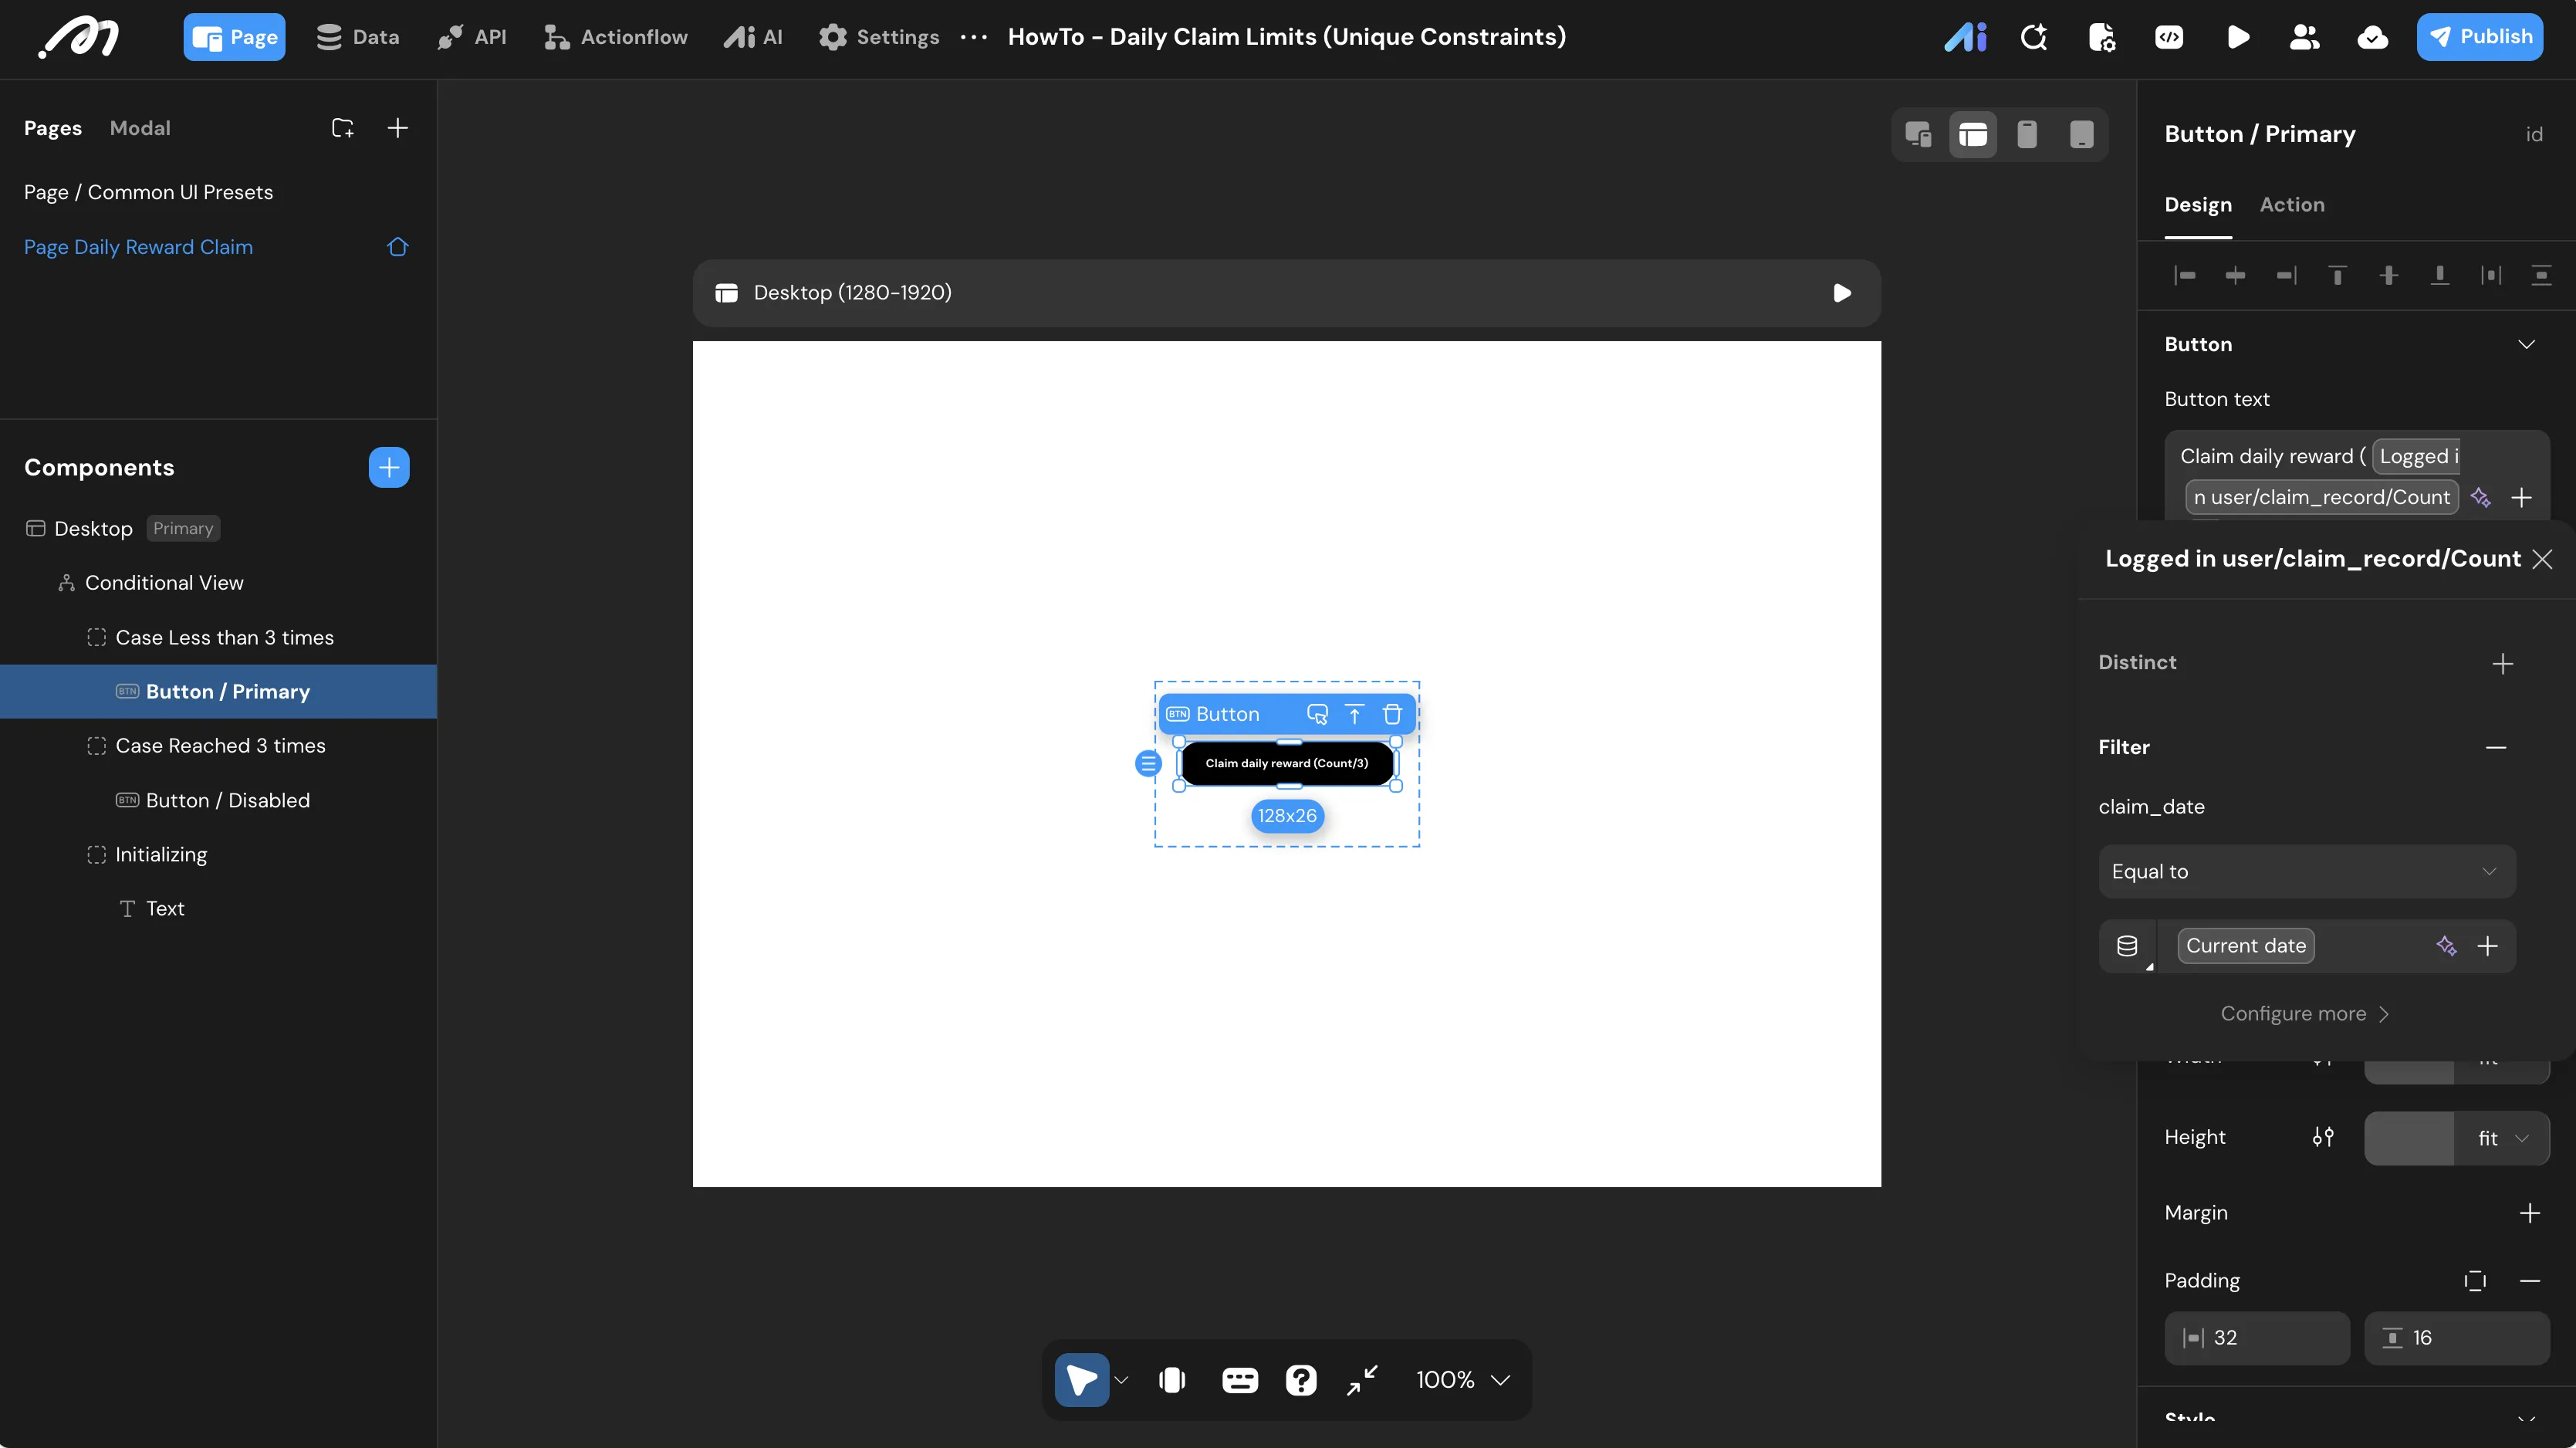Viewport: 2576px width, 1448px height.
Task: Add a Margin value with plus
Action: [2530, 1213]
